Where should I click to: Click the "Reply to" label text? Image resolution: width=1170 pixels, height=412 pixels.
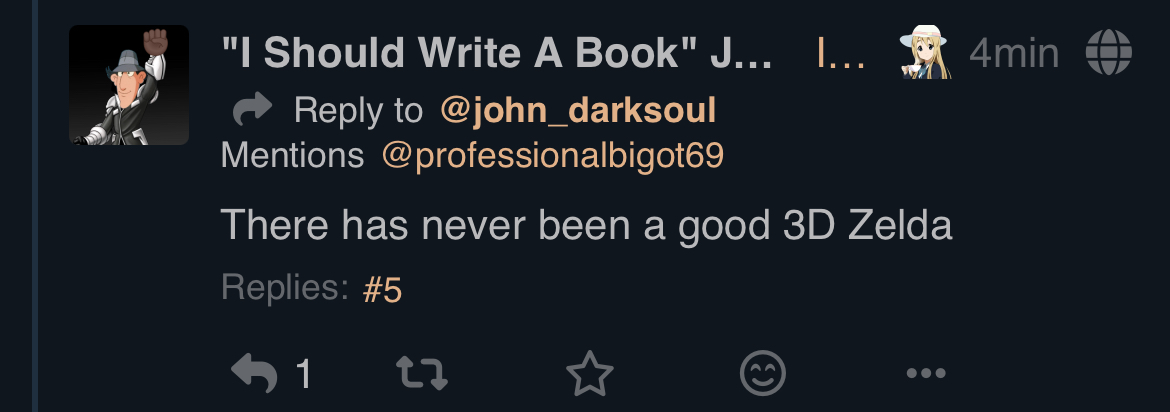358,111
